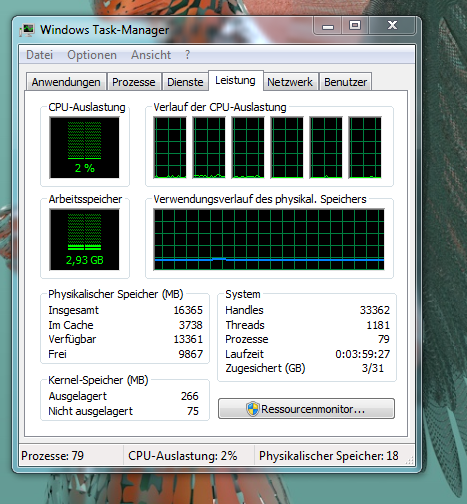
Task: Click the Zugesichert (GB) label
Action: [x=265, y=368]
